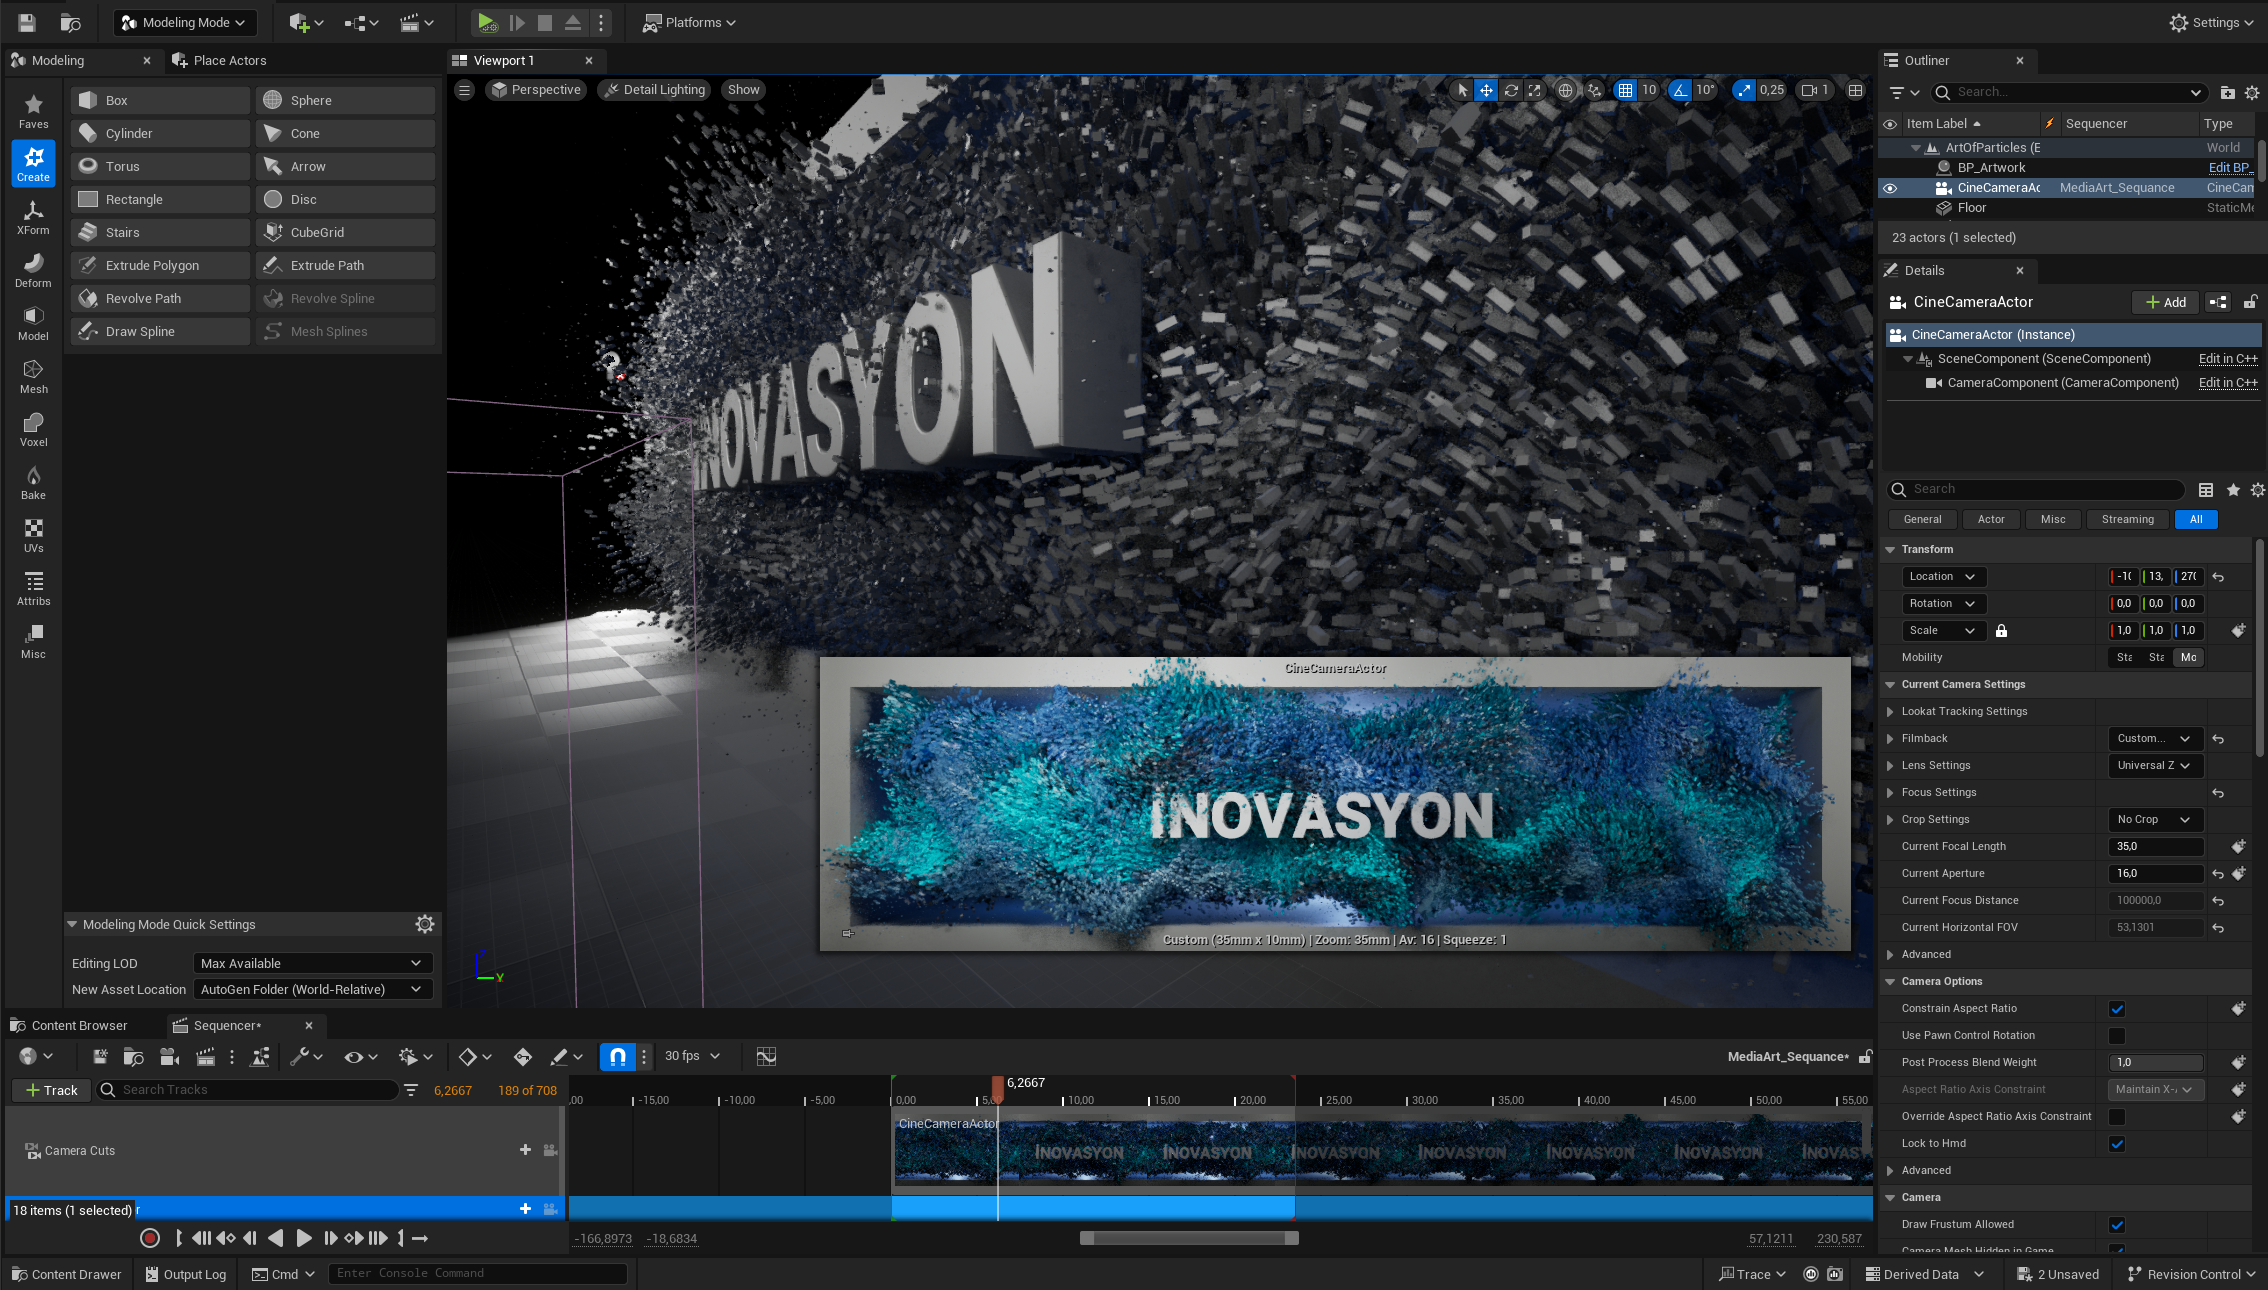Open the Modeling Mode dropdown
2268x1290 pixels.
coord(184,22)
